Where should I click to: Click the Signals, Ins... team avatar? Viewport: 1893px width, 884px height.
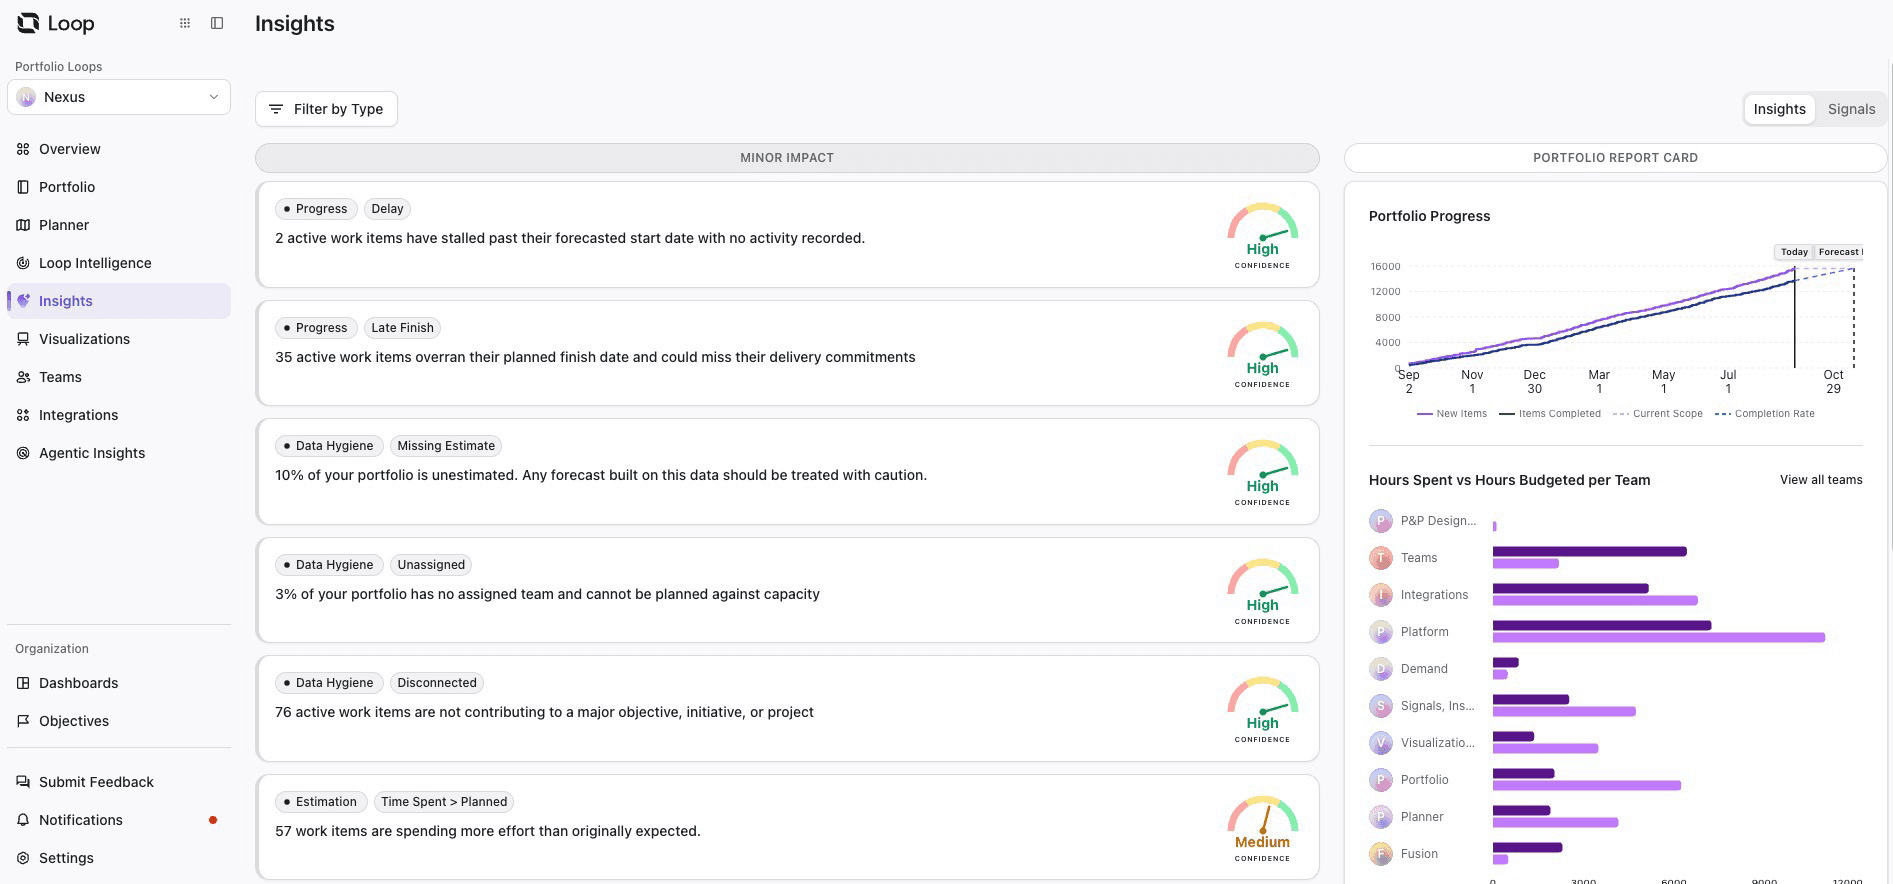(x=1381, y=706)
